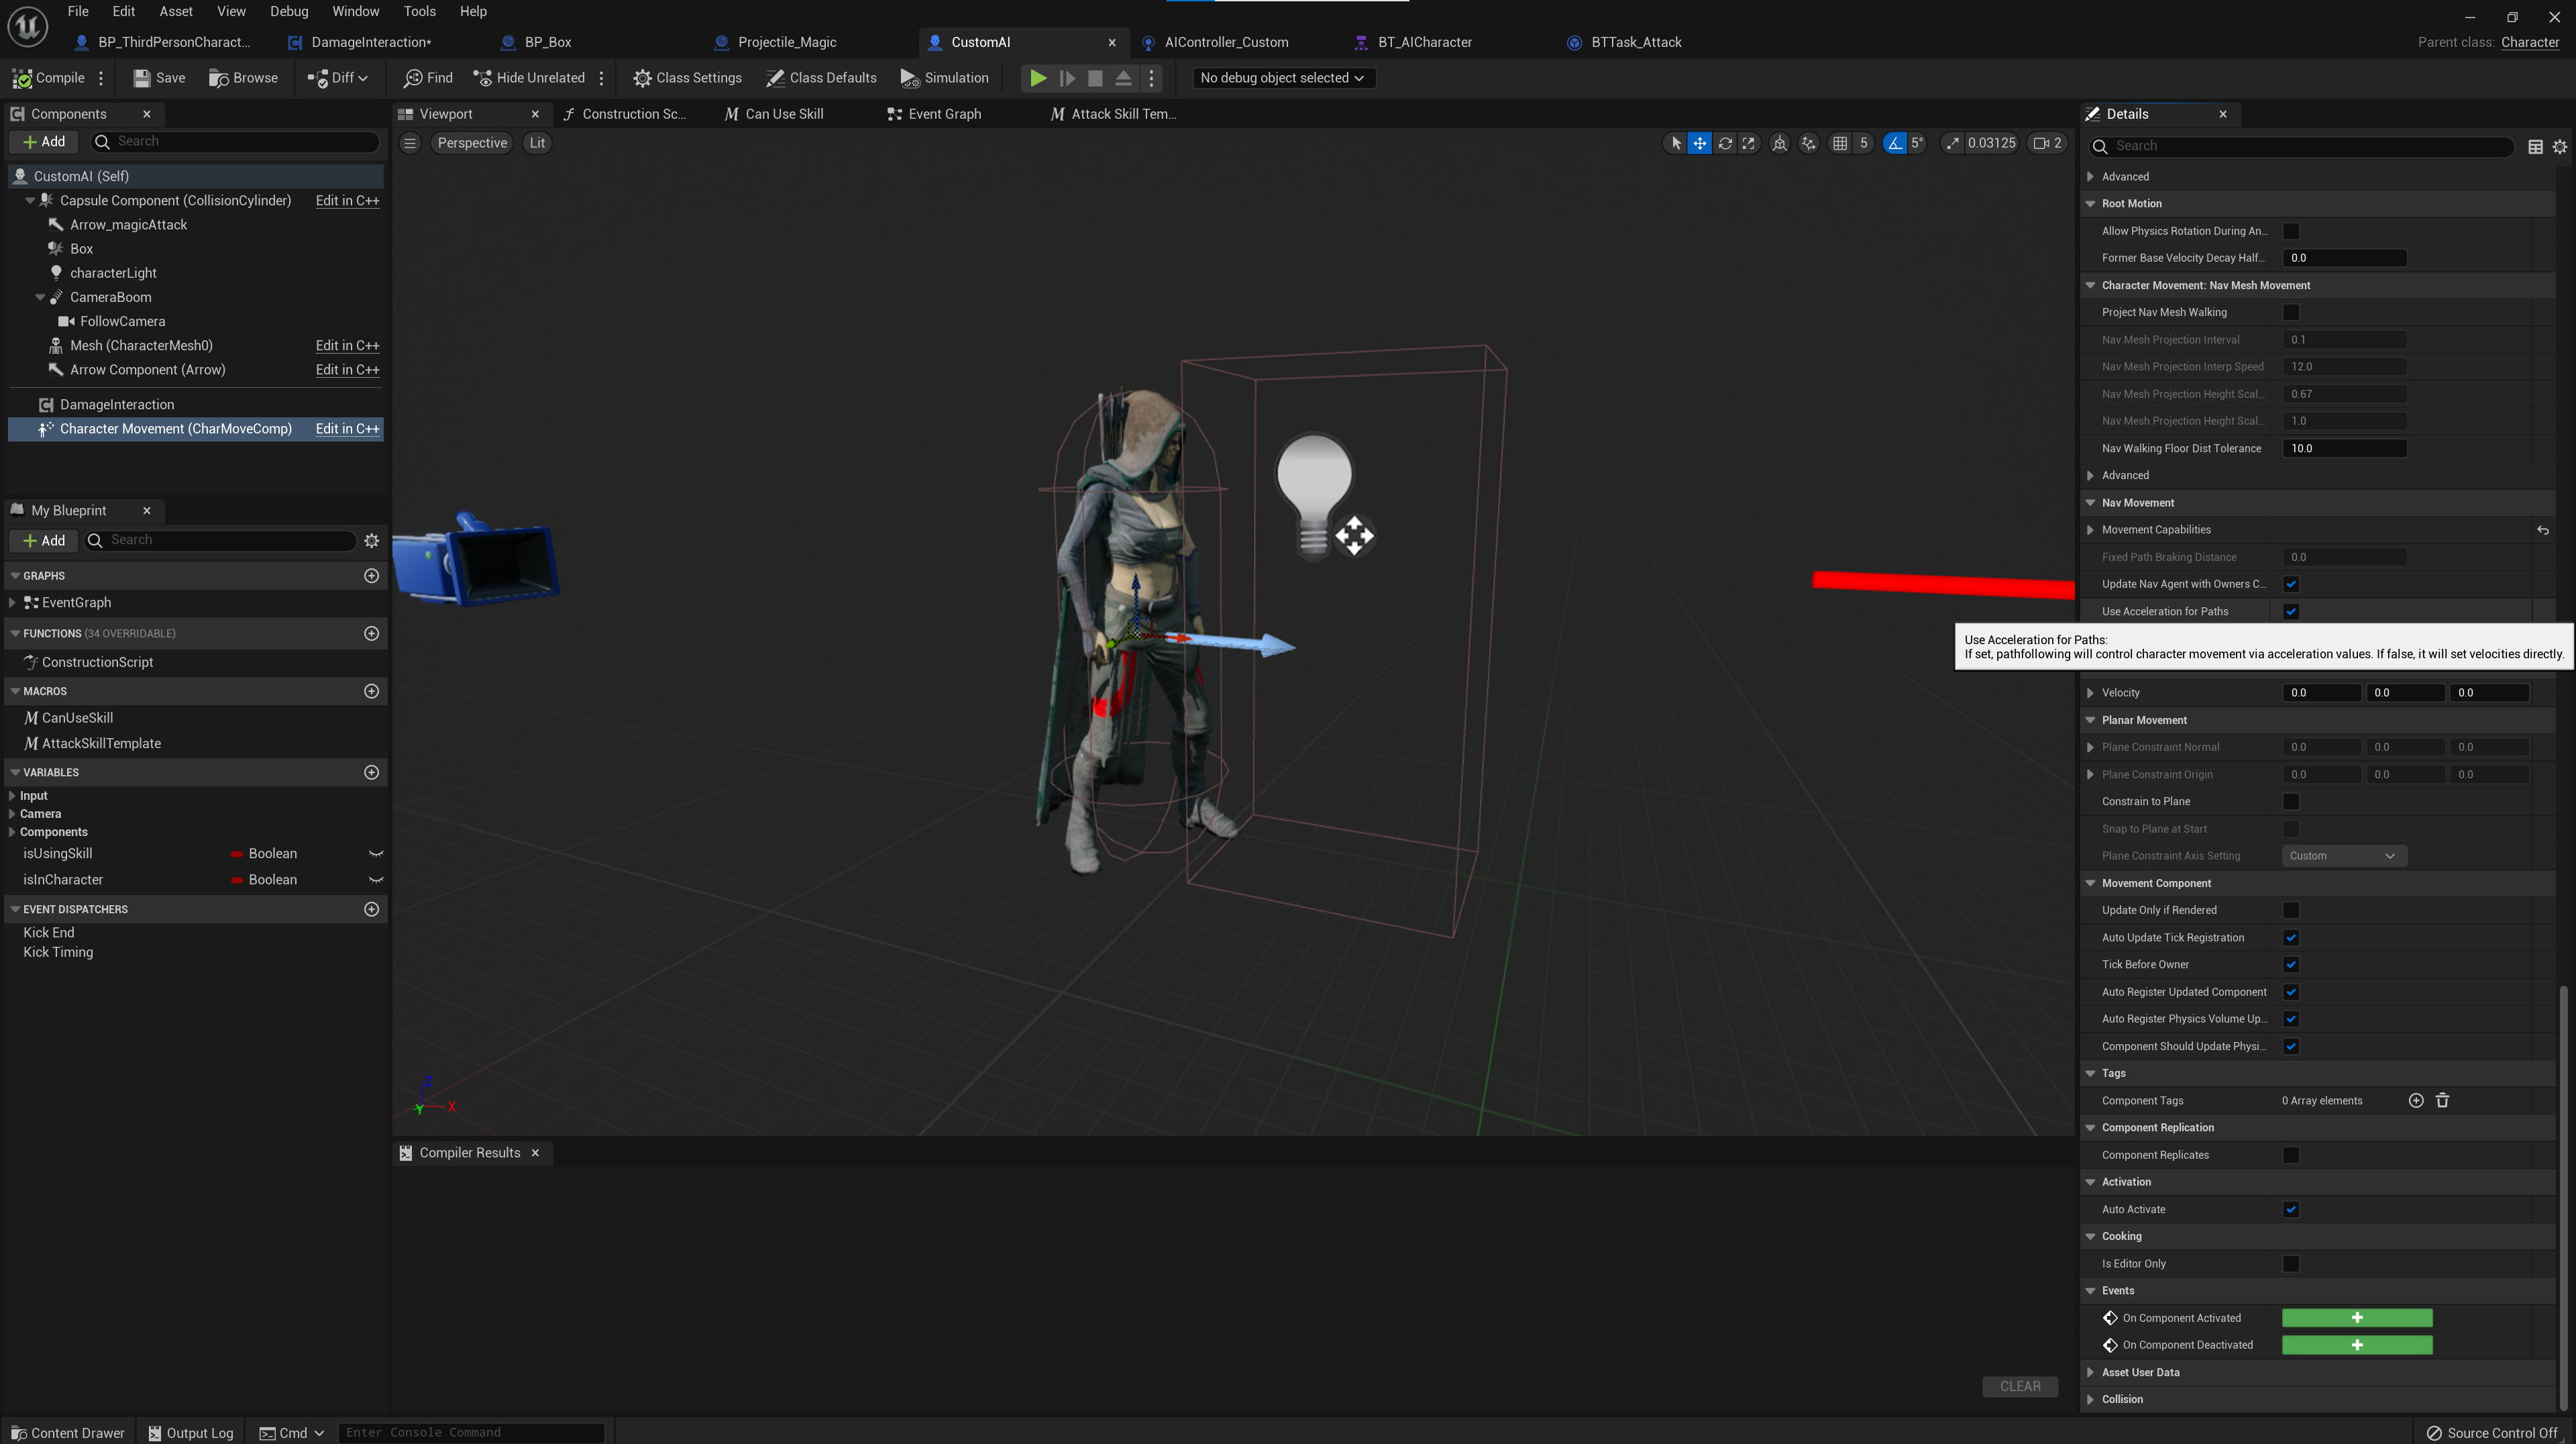Enable Allow Physics Rotation During Anim
Screen dimensions: 2576x1444
[x=2291, y=231]
